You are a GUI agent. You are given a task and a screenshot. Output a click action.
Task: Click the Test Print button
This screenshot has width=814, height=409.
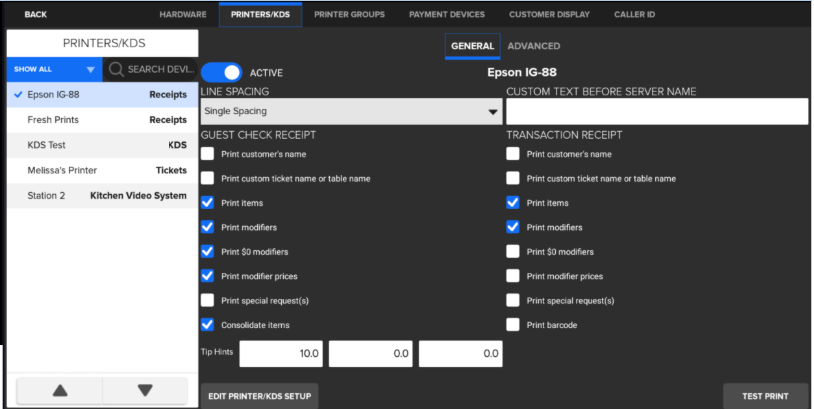[765, 396]
